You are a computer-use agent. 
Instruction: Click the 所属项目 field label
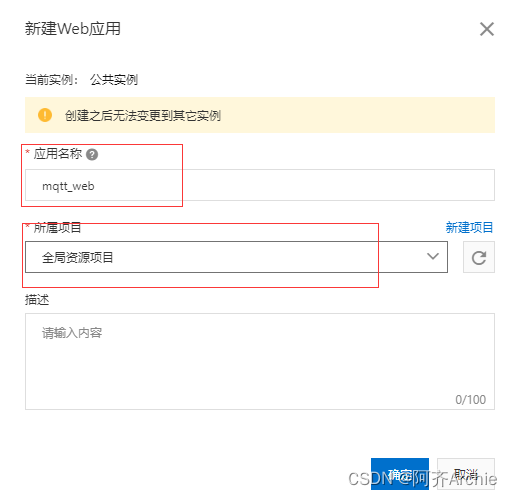click(57, 228)
